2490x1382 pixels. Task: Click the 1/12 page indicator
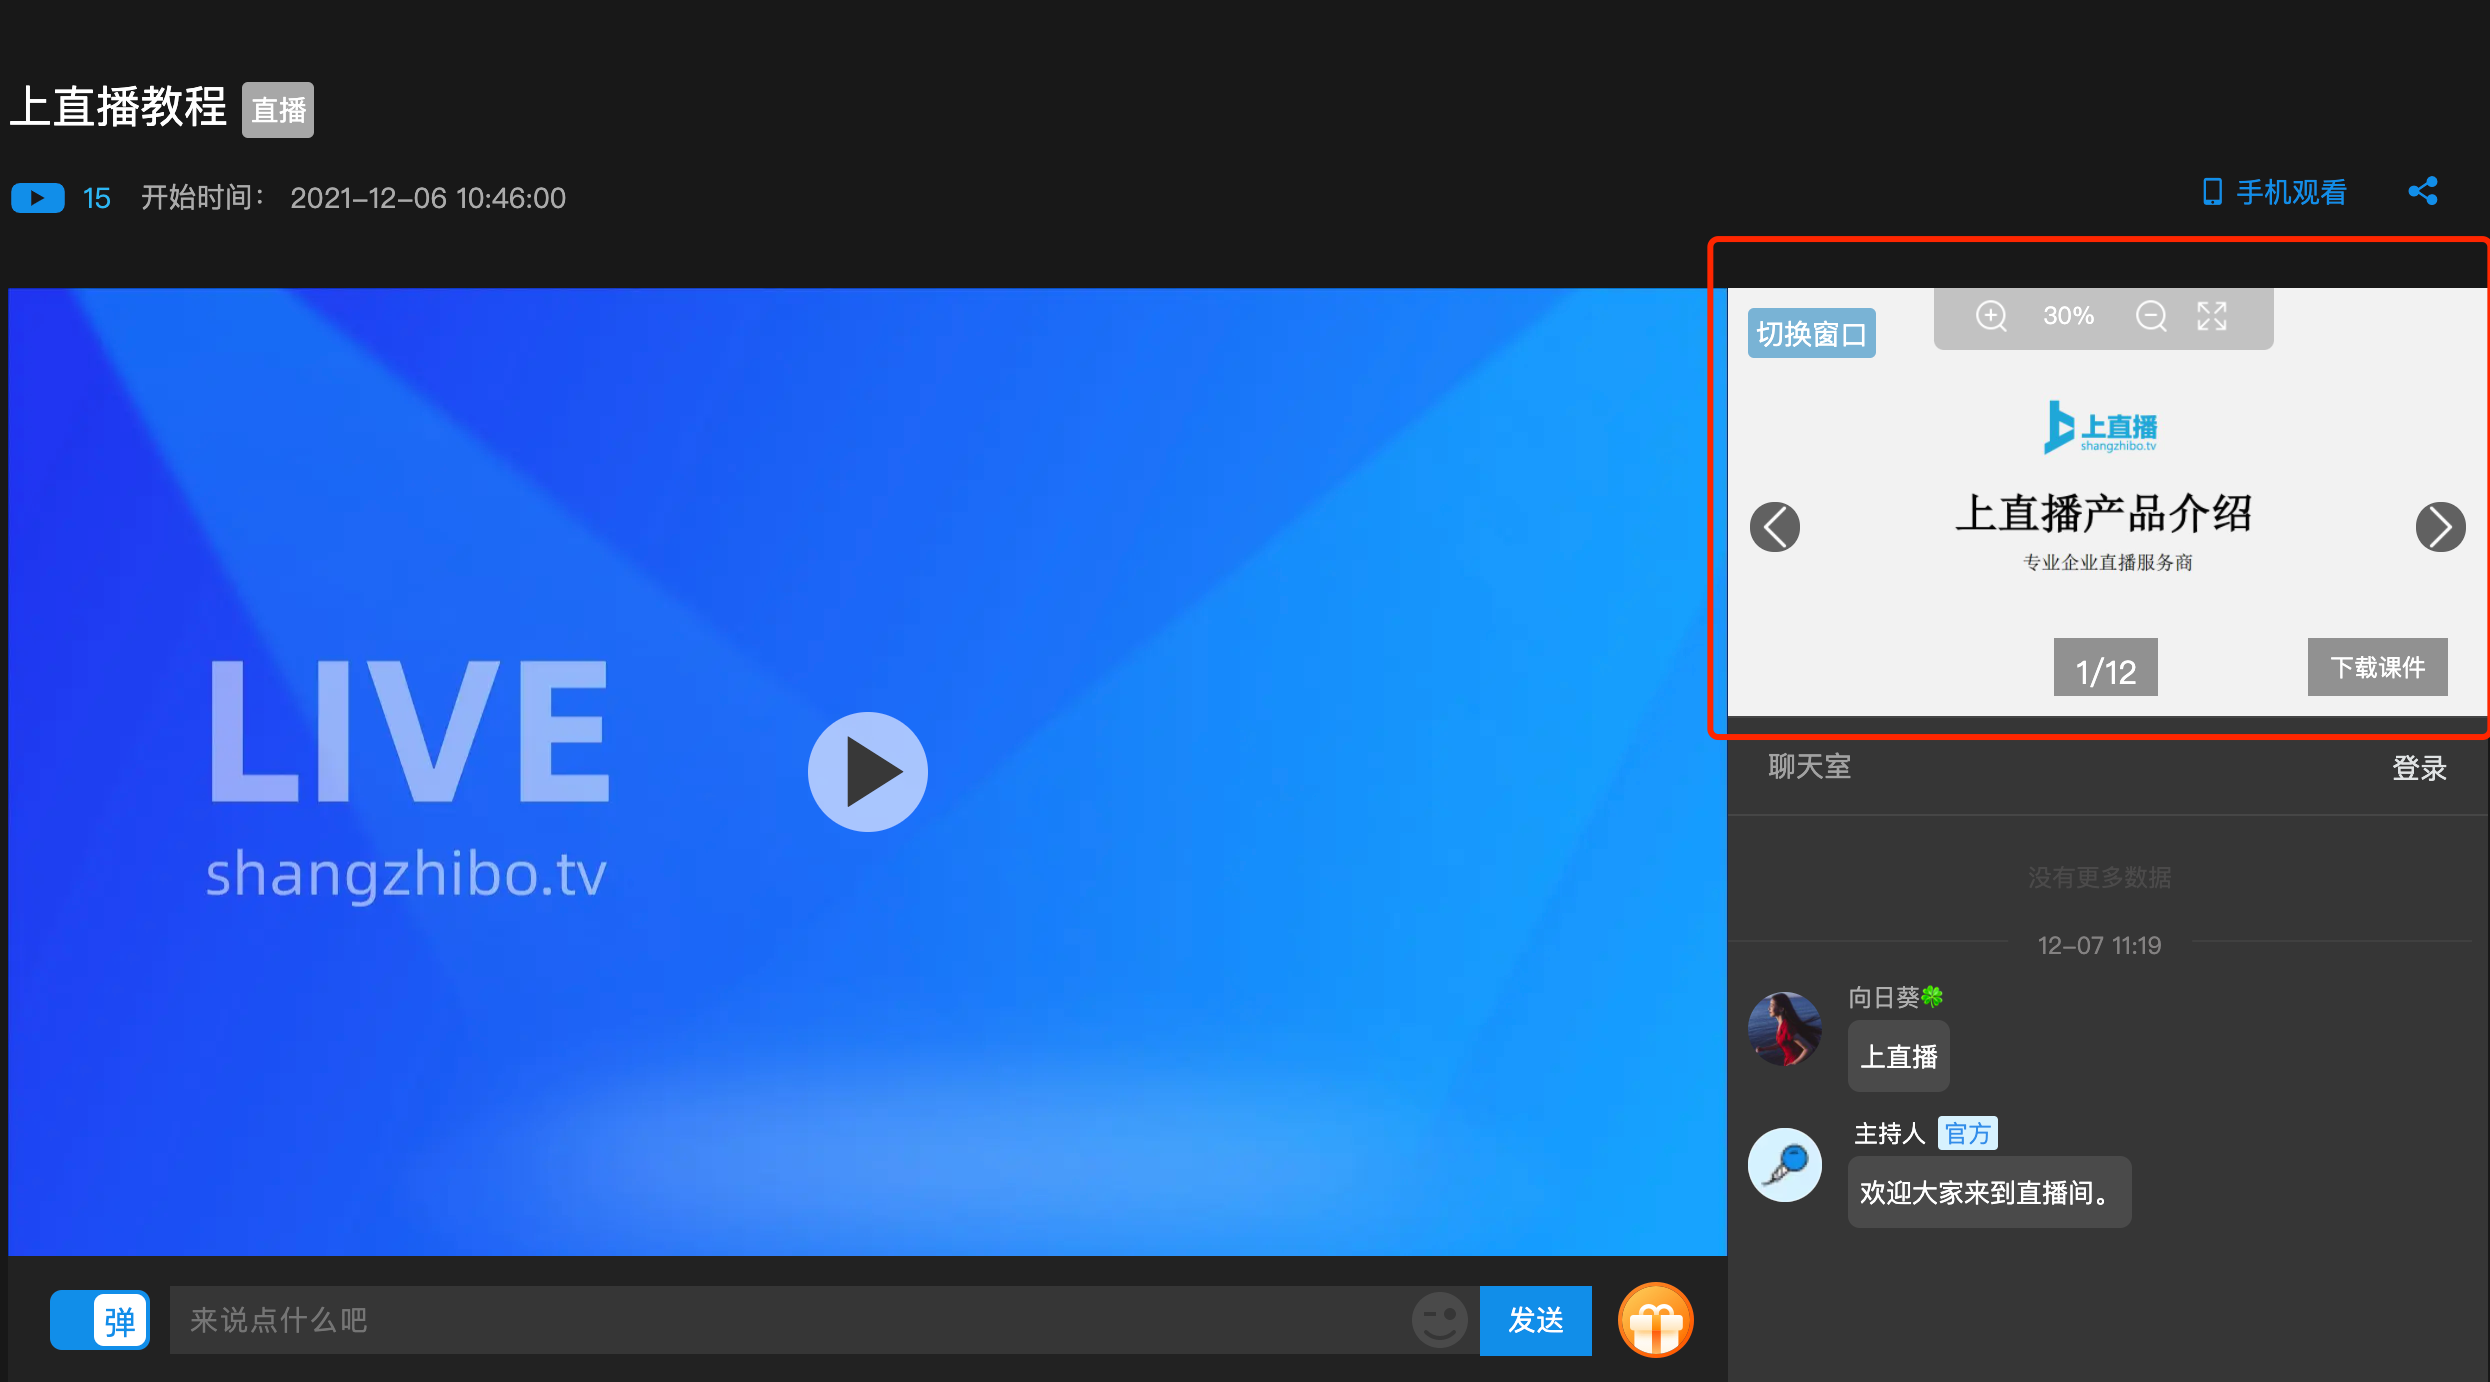(x=2105, y=668)
